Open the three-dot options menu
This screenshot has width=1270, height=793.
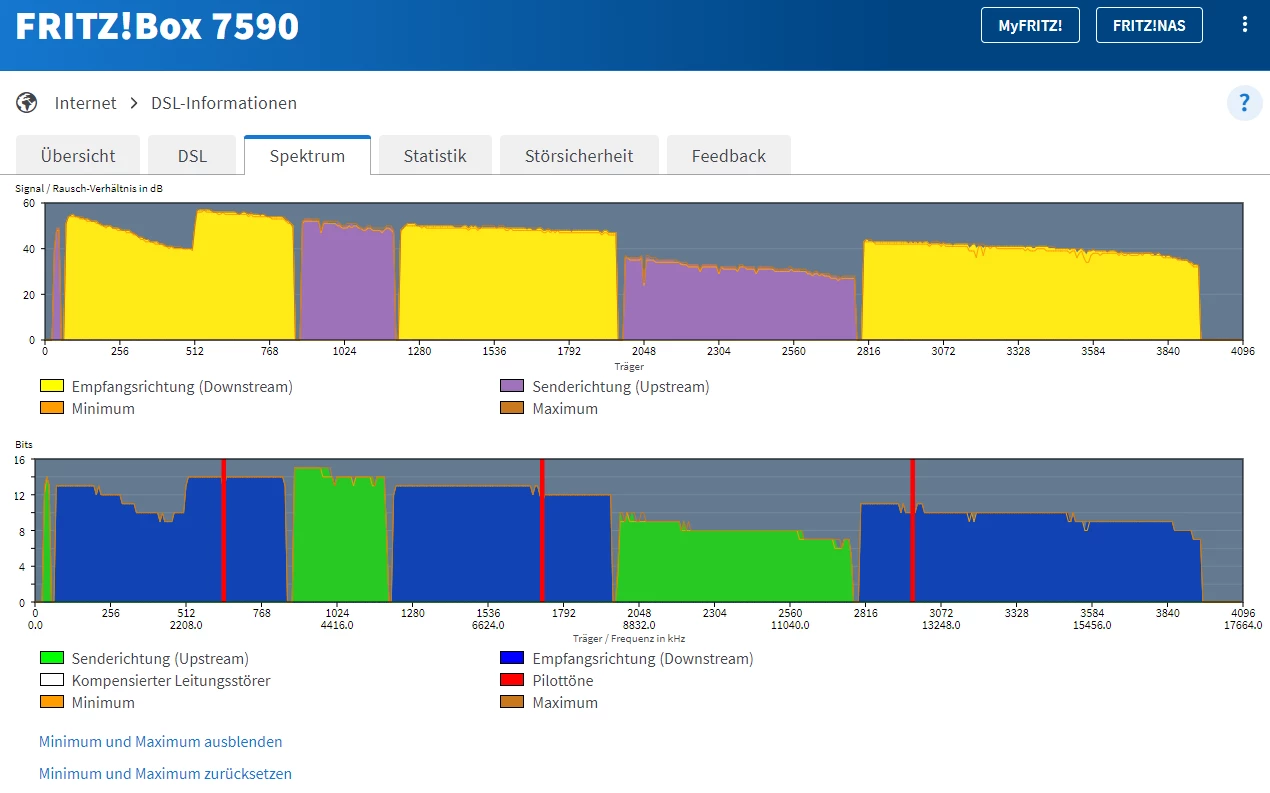click(x=1244, y=25)
